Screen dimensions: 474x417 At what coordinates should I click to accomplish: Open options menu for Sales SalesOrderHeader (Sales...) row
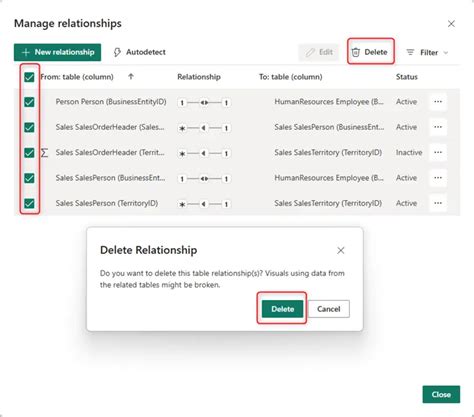pos(438,127)
